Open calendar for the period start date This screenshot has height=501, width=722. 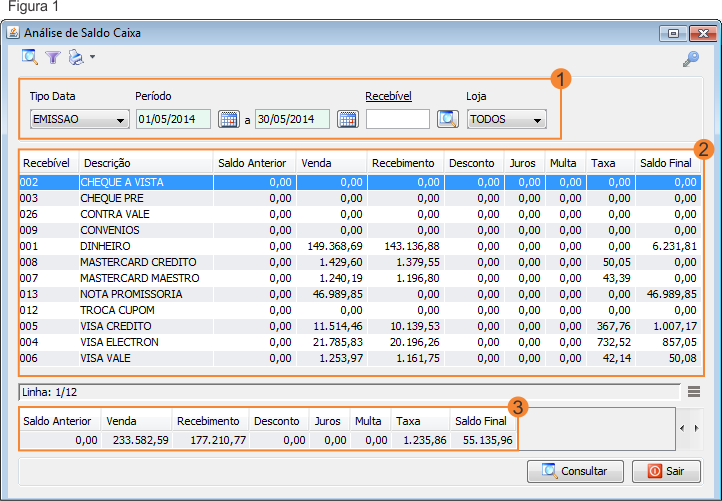click(229, 120)
